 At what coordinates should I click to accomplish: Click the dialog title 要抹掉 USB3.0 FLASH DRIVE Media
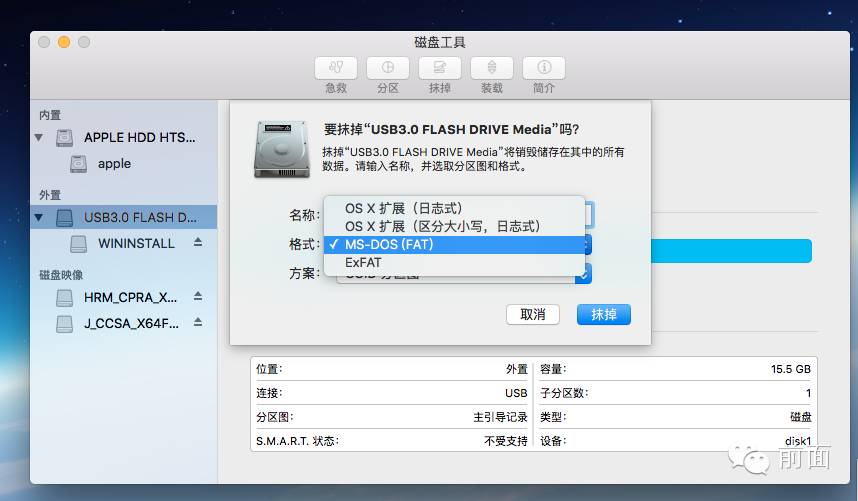coord(451,130)
